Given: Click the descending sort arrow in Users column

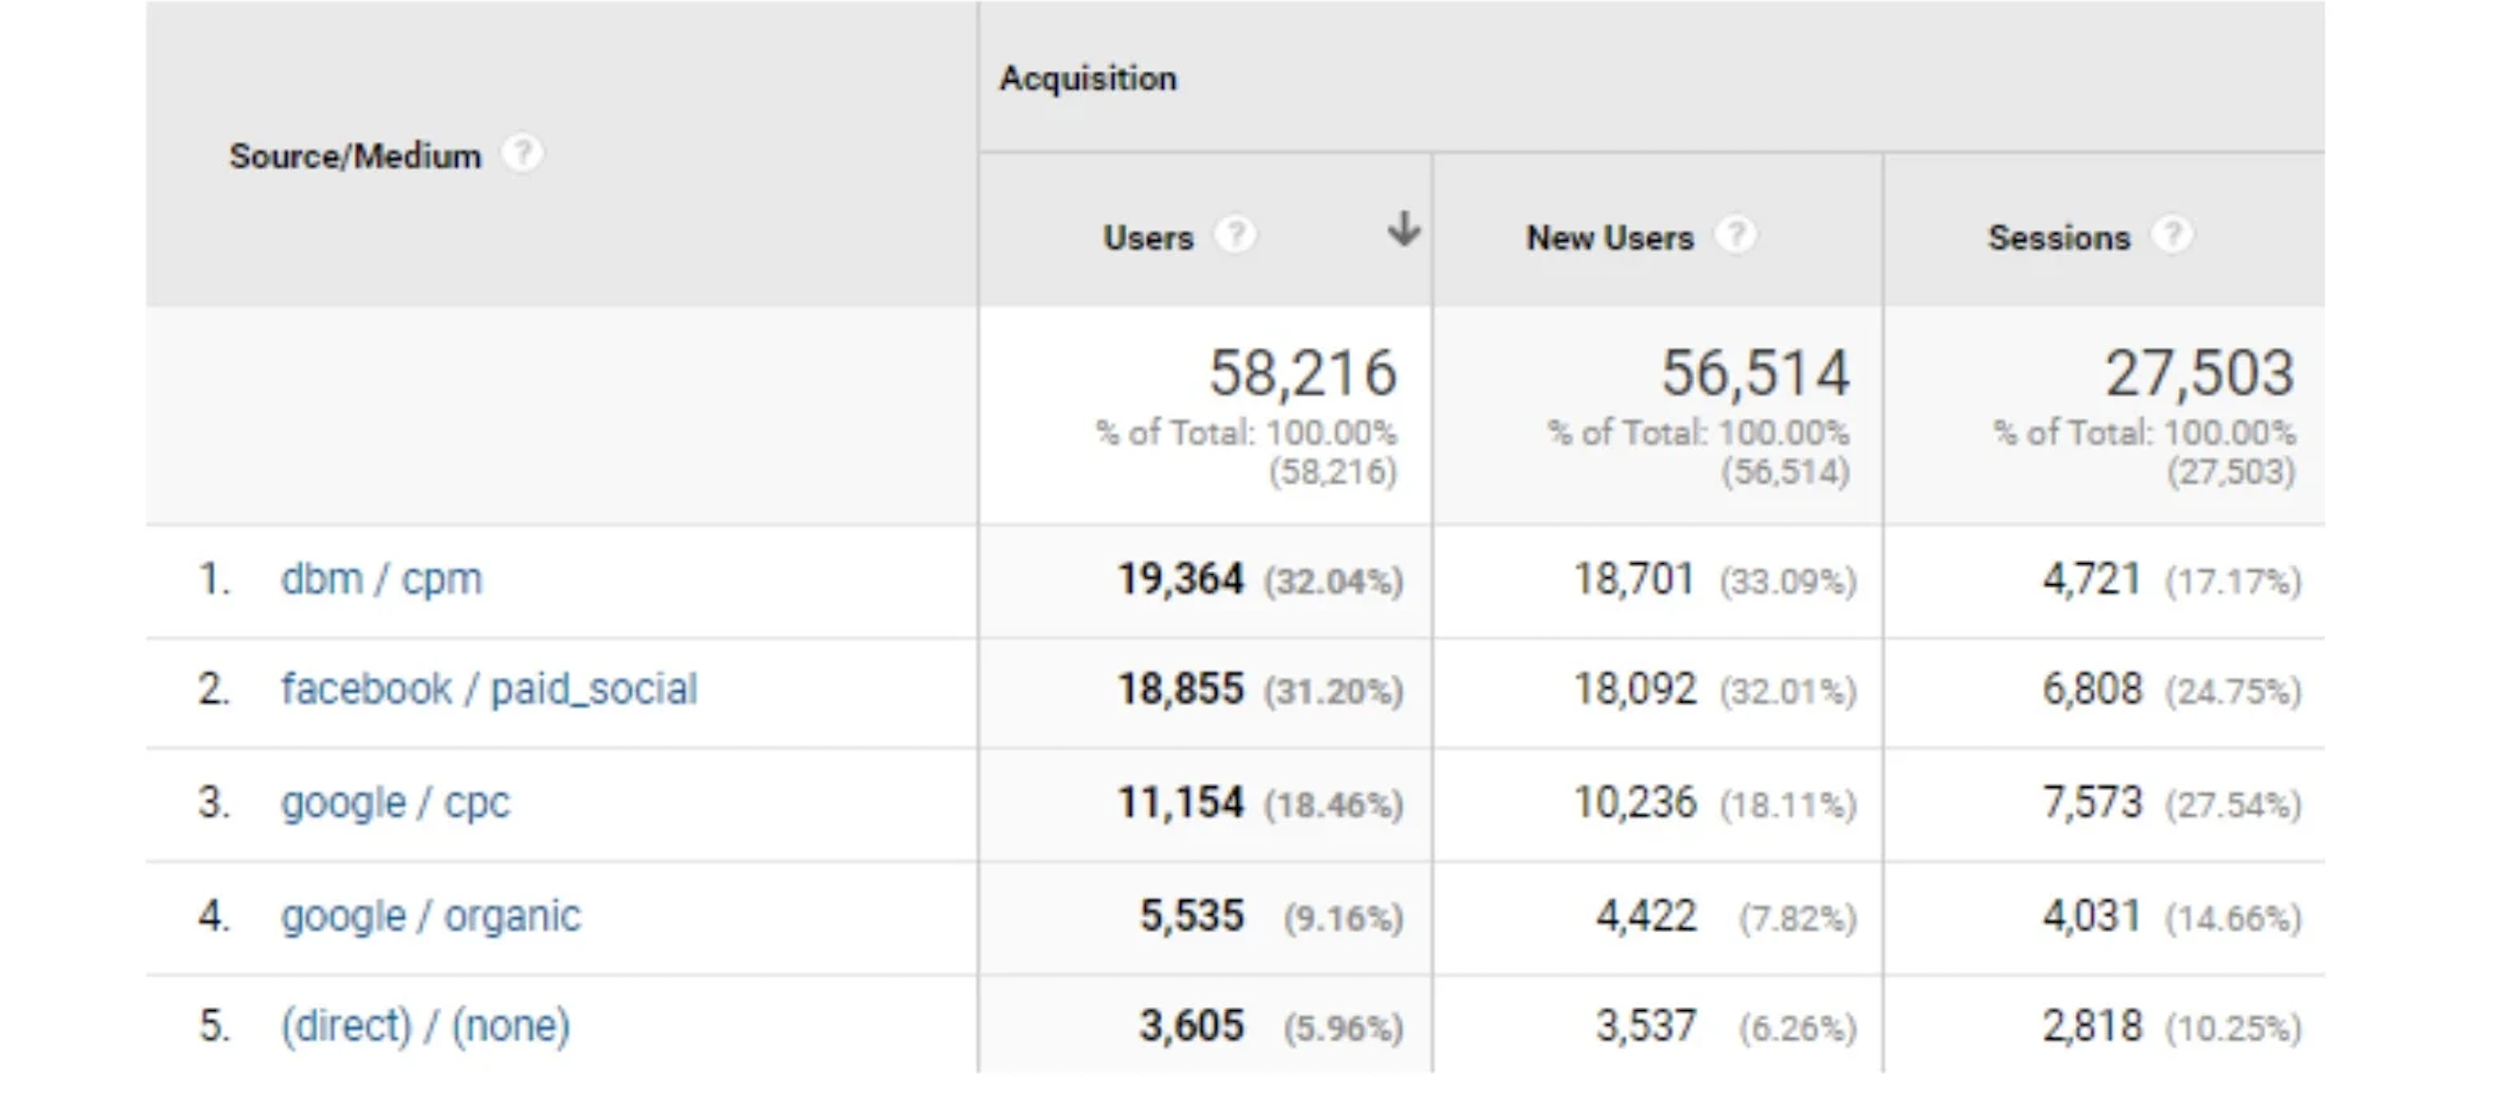Looking at the screenshot, I should click(1404, 230).
